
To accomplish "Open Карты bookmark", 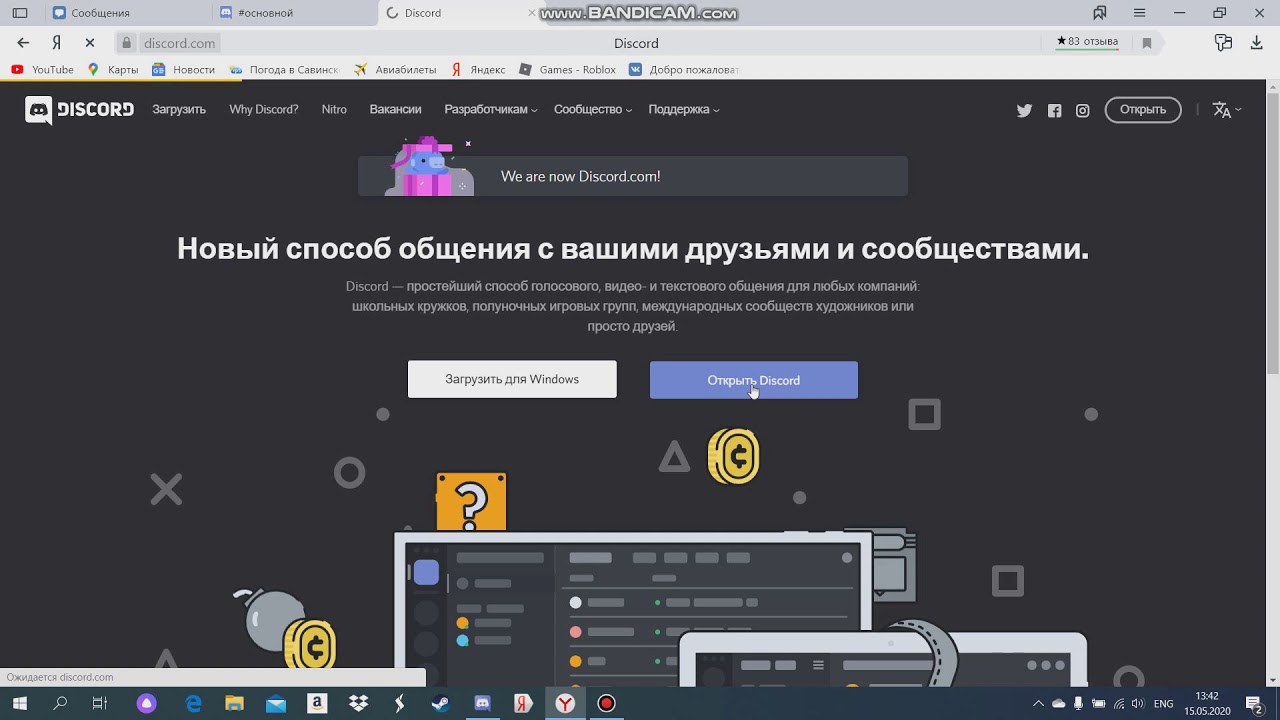I will click(112, 70).
